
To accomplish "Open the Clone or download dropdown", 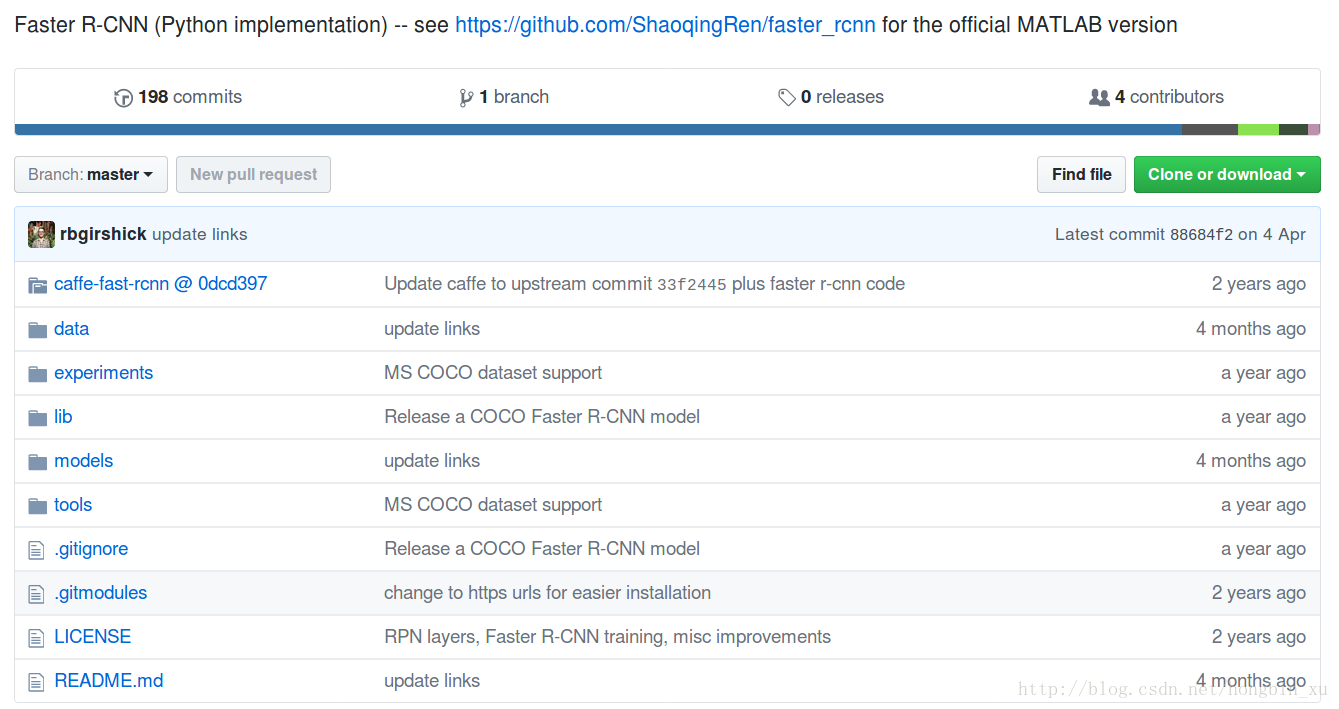I will [1227, 174].
